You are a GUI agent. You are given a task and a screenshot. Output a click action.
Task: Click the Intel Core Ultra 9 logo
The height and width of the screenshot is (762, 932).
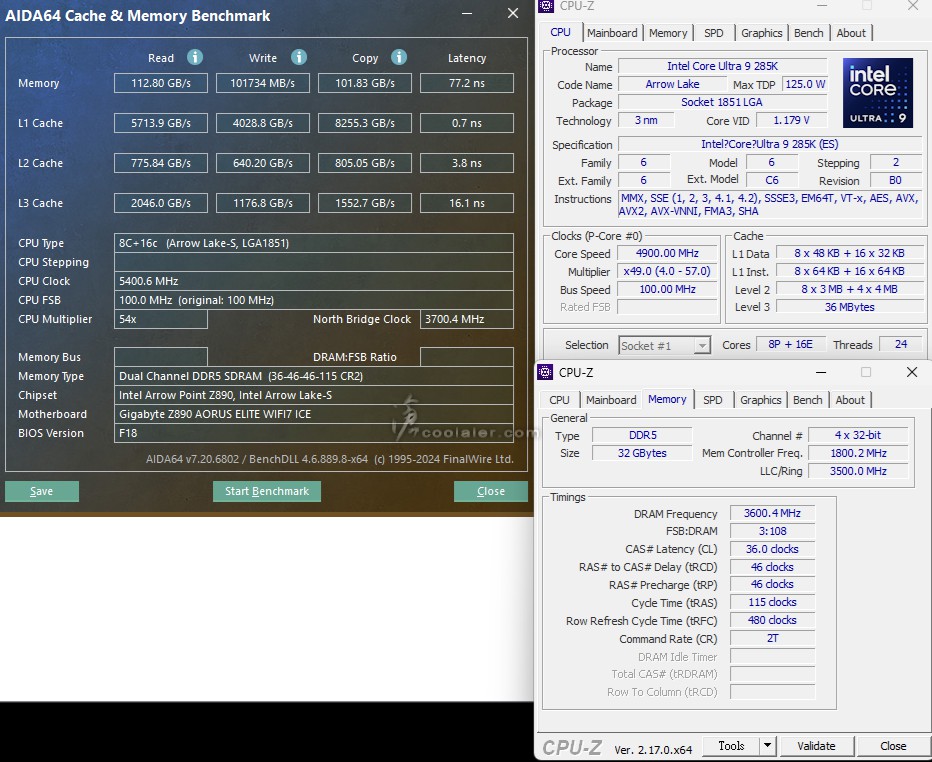coord(878,93)
